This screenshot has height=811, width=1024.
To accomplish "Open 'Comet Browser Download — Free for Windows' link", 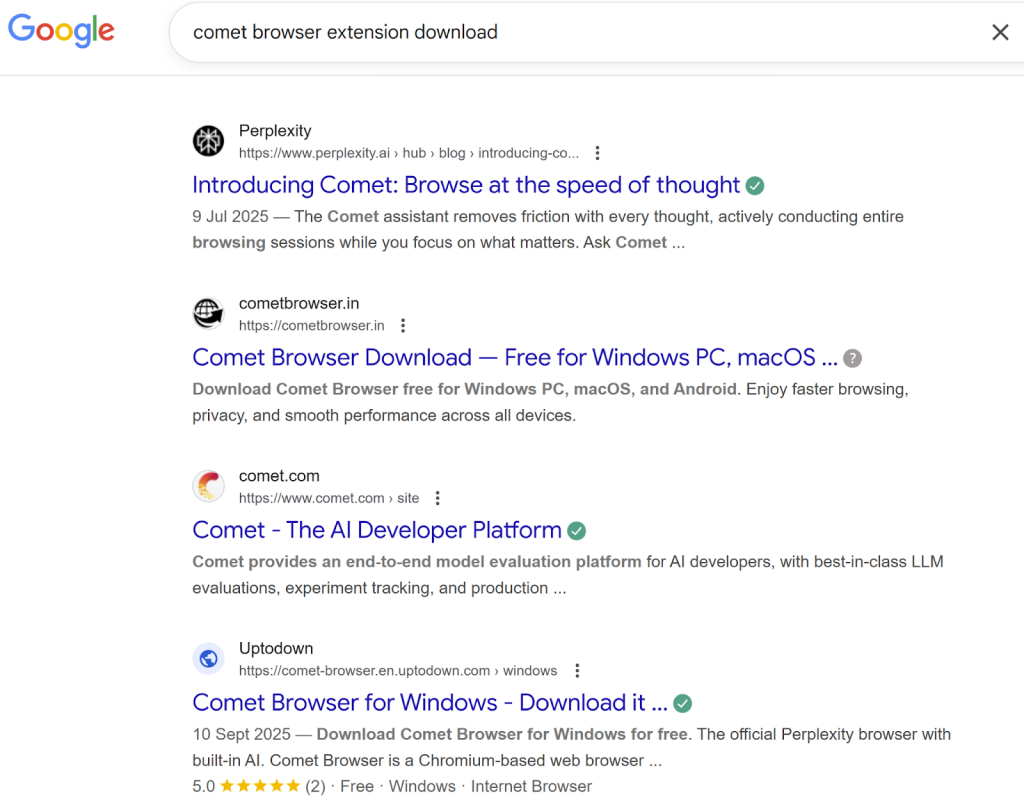I will 514,358.
